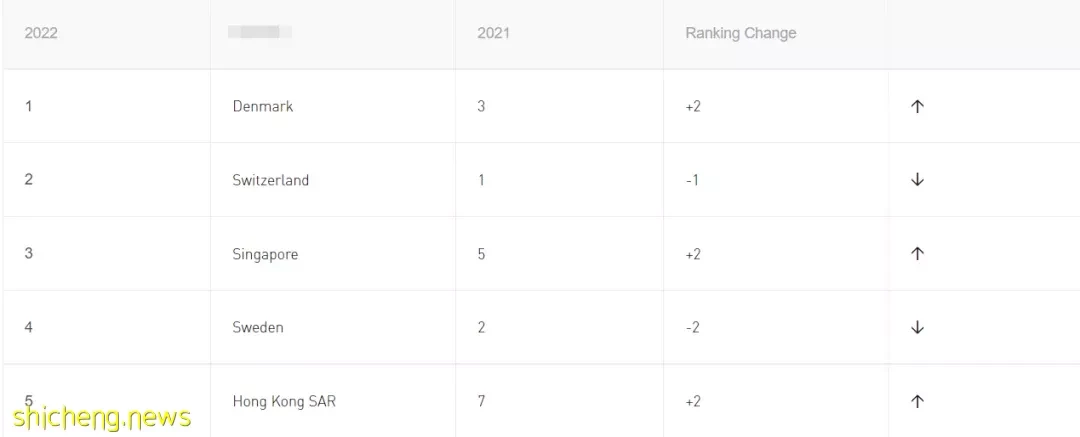Click the Denmark country cell
The width and height of the screenshot is (1080, 437).
coord(262,106)
